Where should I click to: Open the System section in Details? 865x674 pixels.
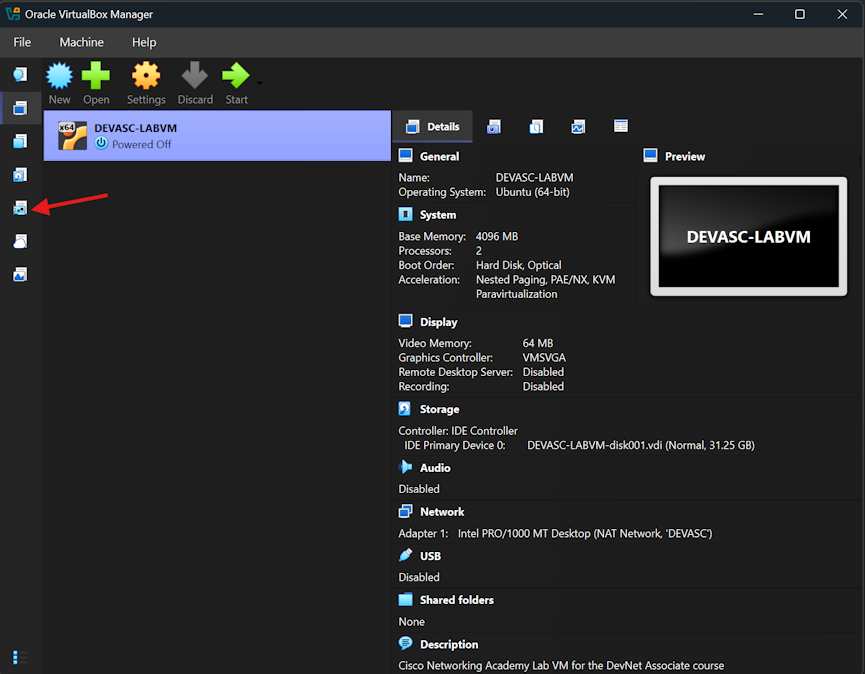coord(437,214)
